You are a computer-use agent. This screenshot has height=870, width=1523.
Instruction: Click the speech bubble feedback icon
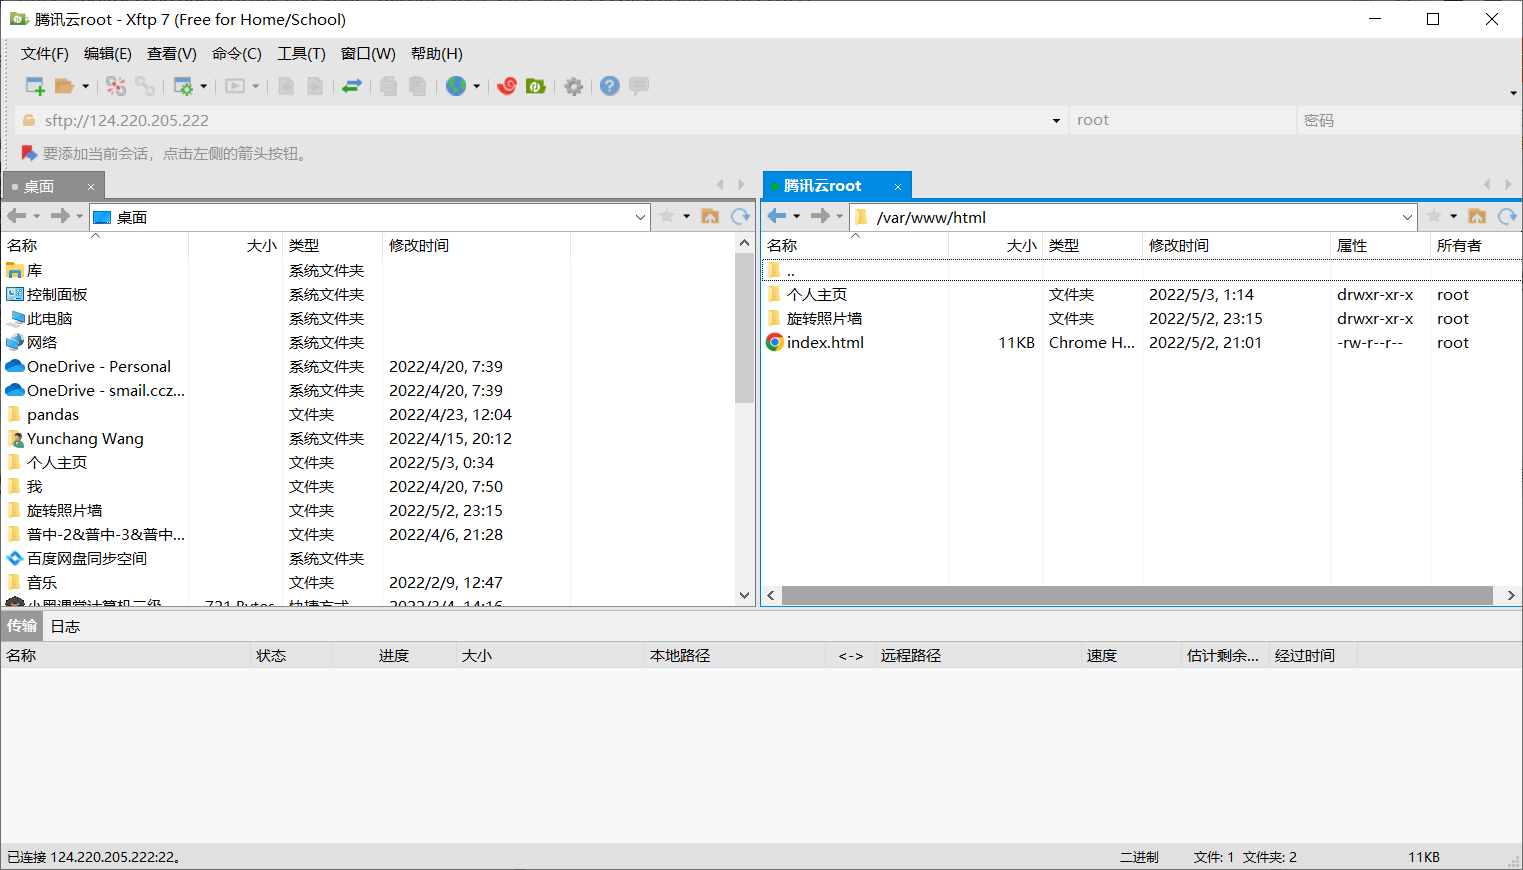639,86
